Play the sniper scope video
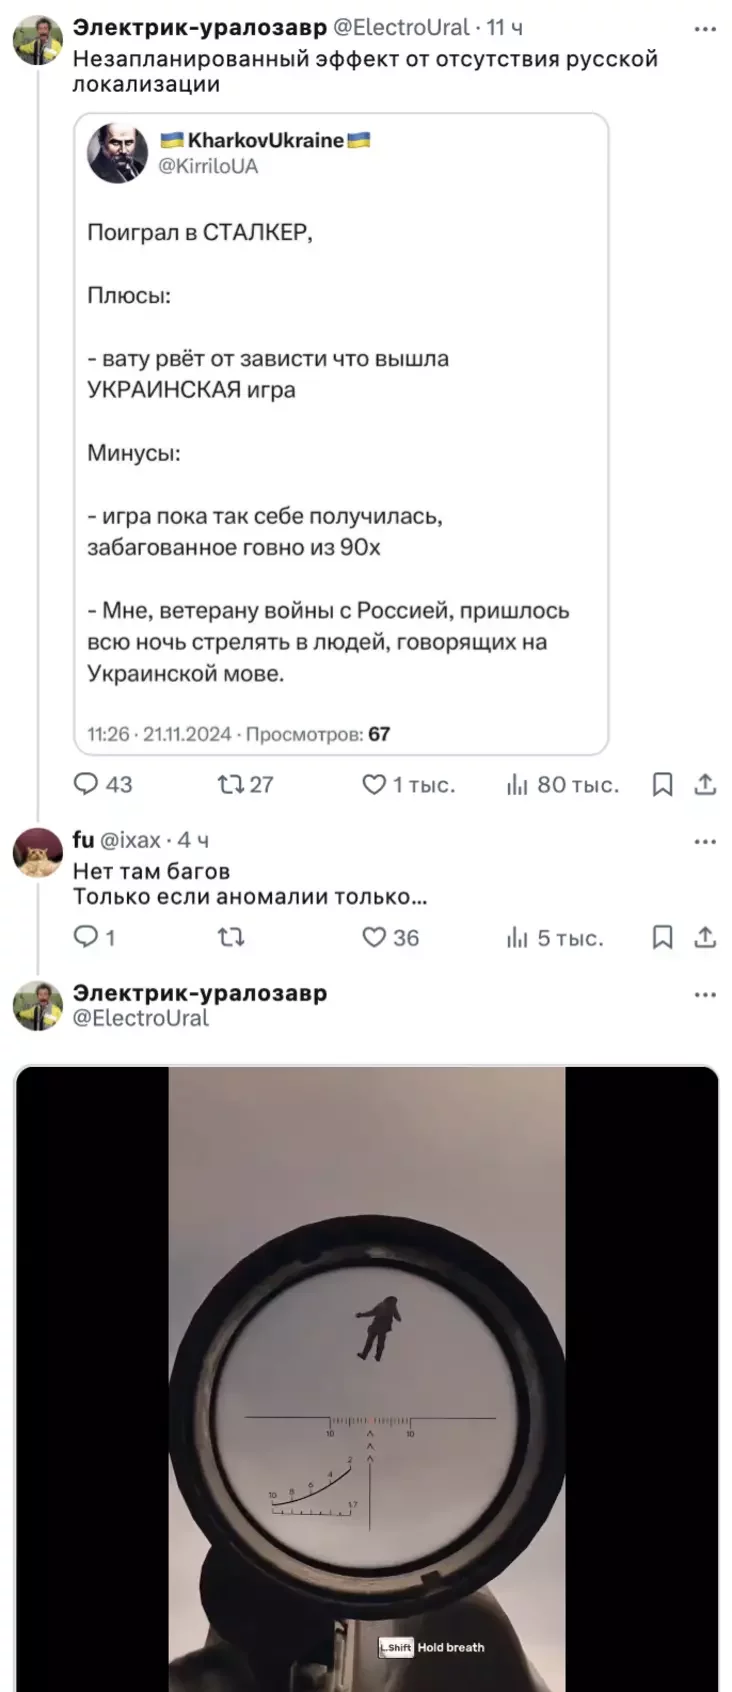The image size is (732, 1692). [367, 1378]
